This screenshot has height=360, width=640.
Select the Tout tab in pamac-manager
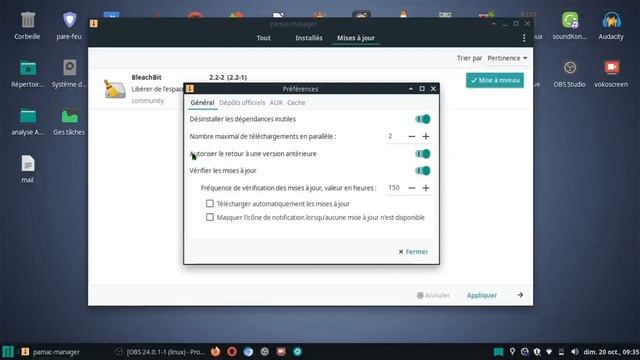pos(264,38)
